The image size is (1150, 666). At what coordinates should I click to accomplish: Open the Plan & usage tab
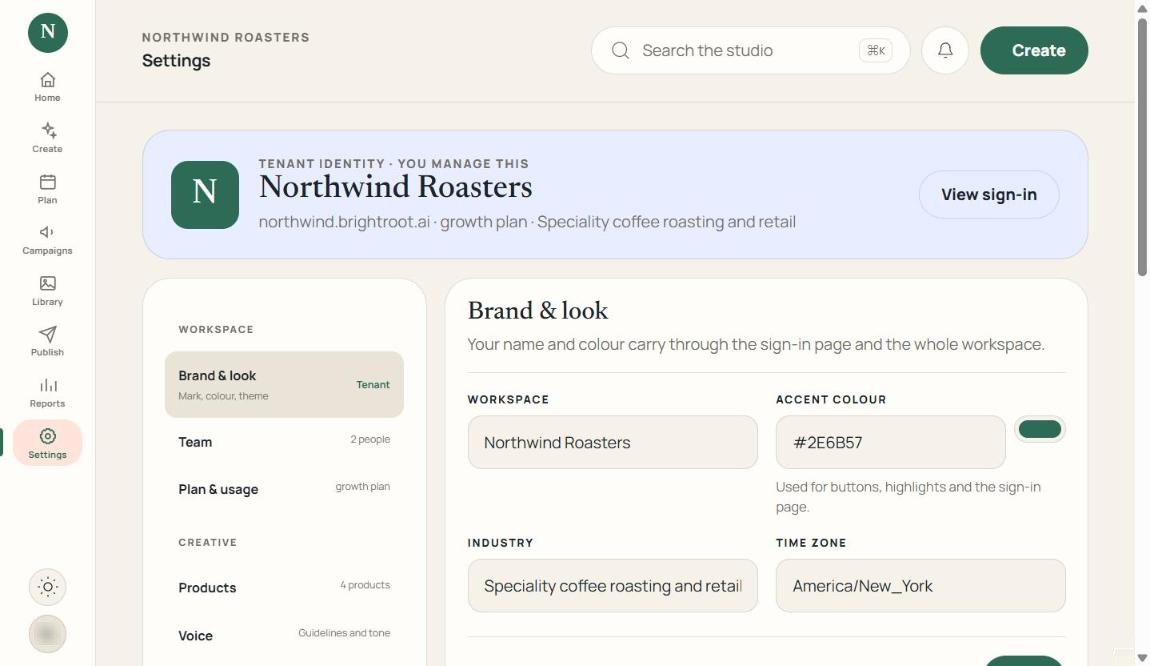pyautogui.click(x=284, y=488)
